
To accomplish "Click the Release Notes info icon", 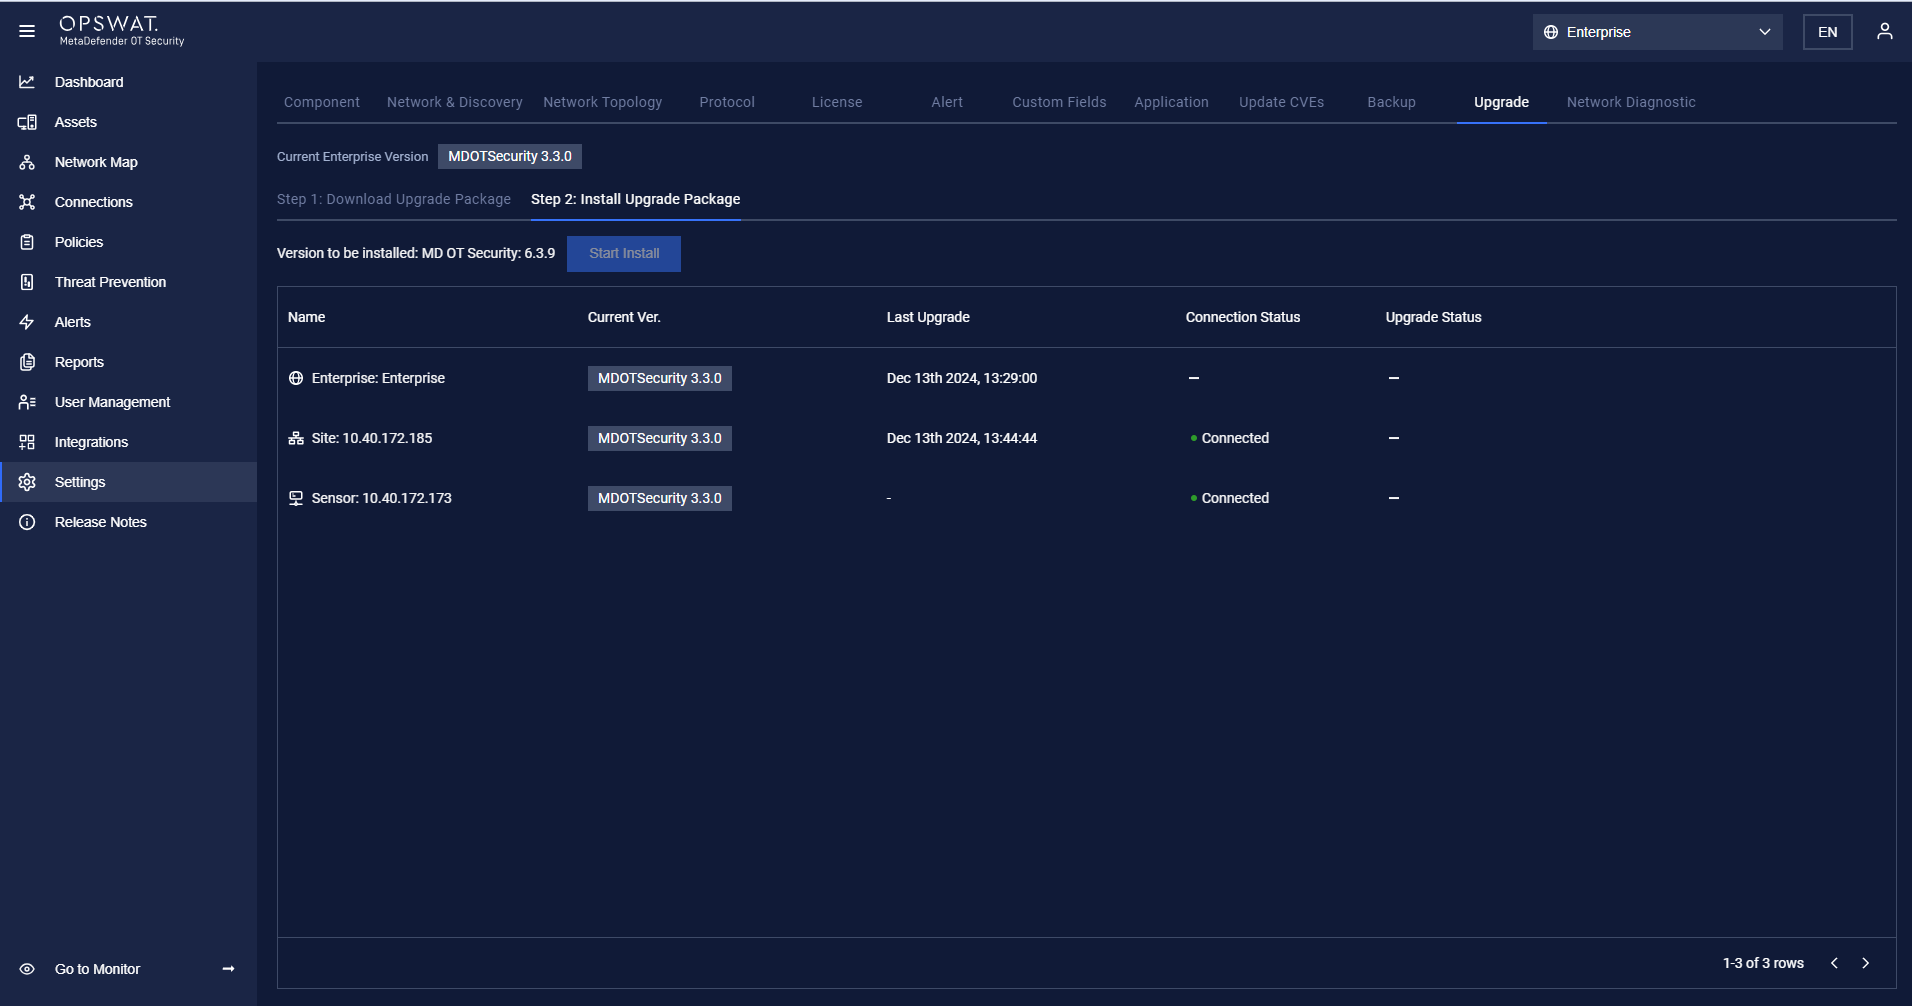I will pyautogui.click(x=27, y=522).
